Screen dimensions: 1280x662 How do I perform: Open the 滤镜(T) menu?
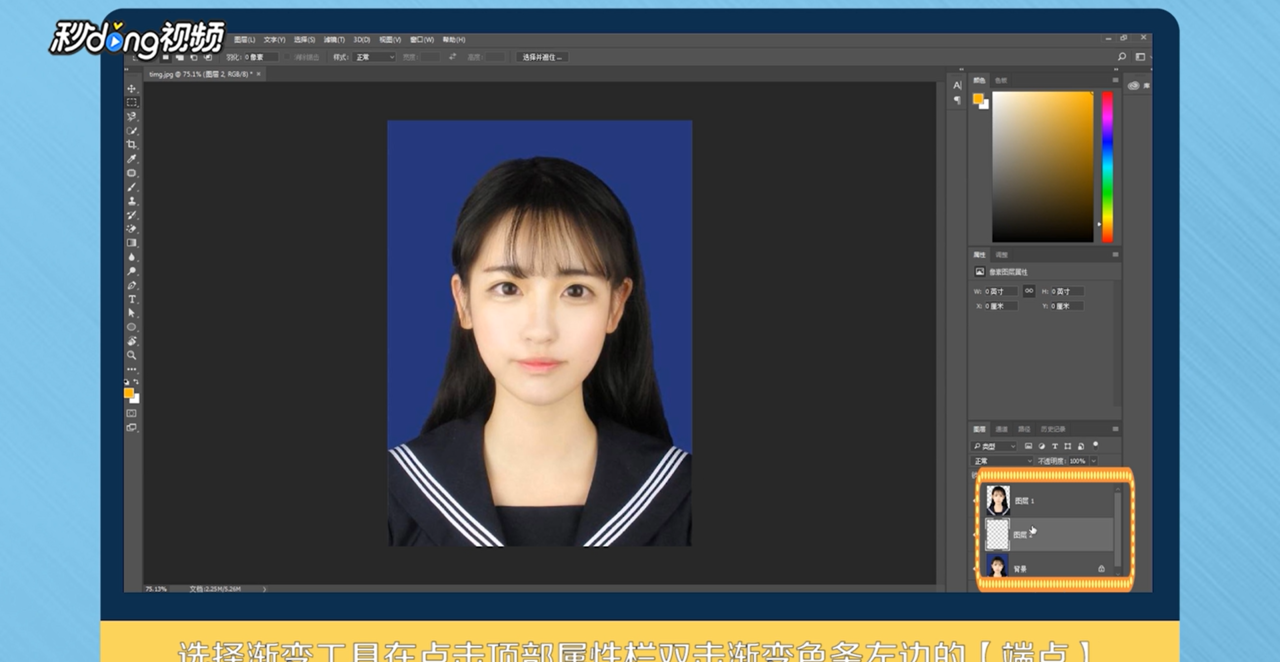click(335, 40)
